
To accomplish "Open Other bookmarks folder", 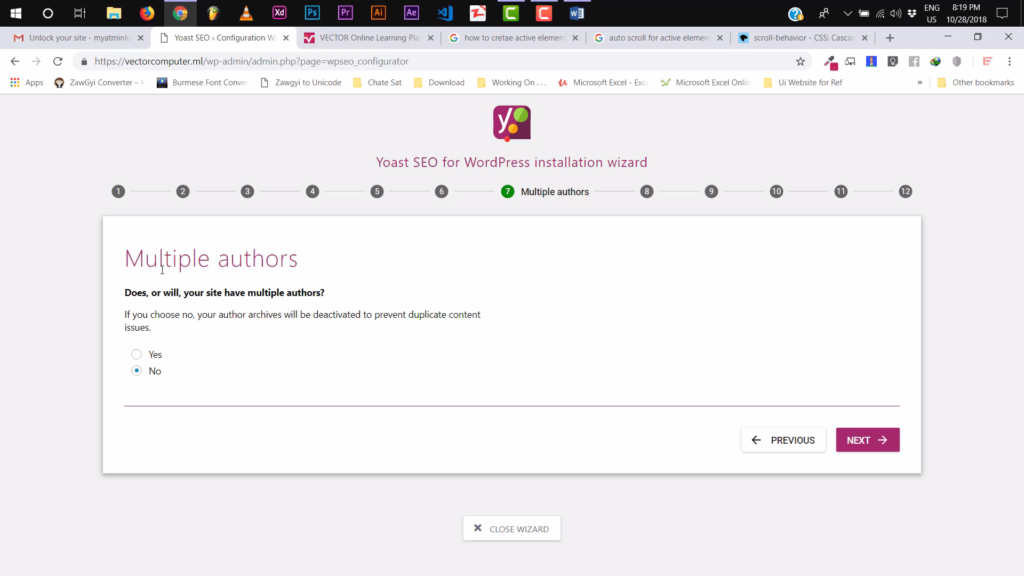I will point(976,82).
